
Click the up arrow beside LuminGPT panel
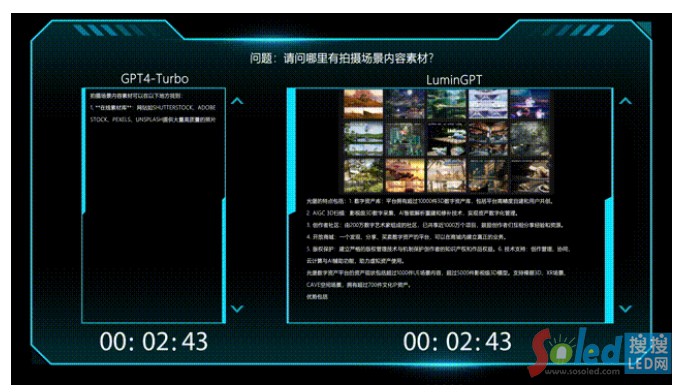pos(625,101)
